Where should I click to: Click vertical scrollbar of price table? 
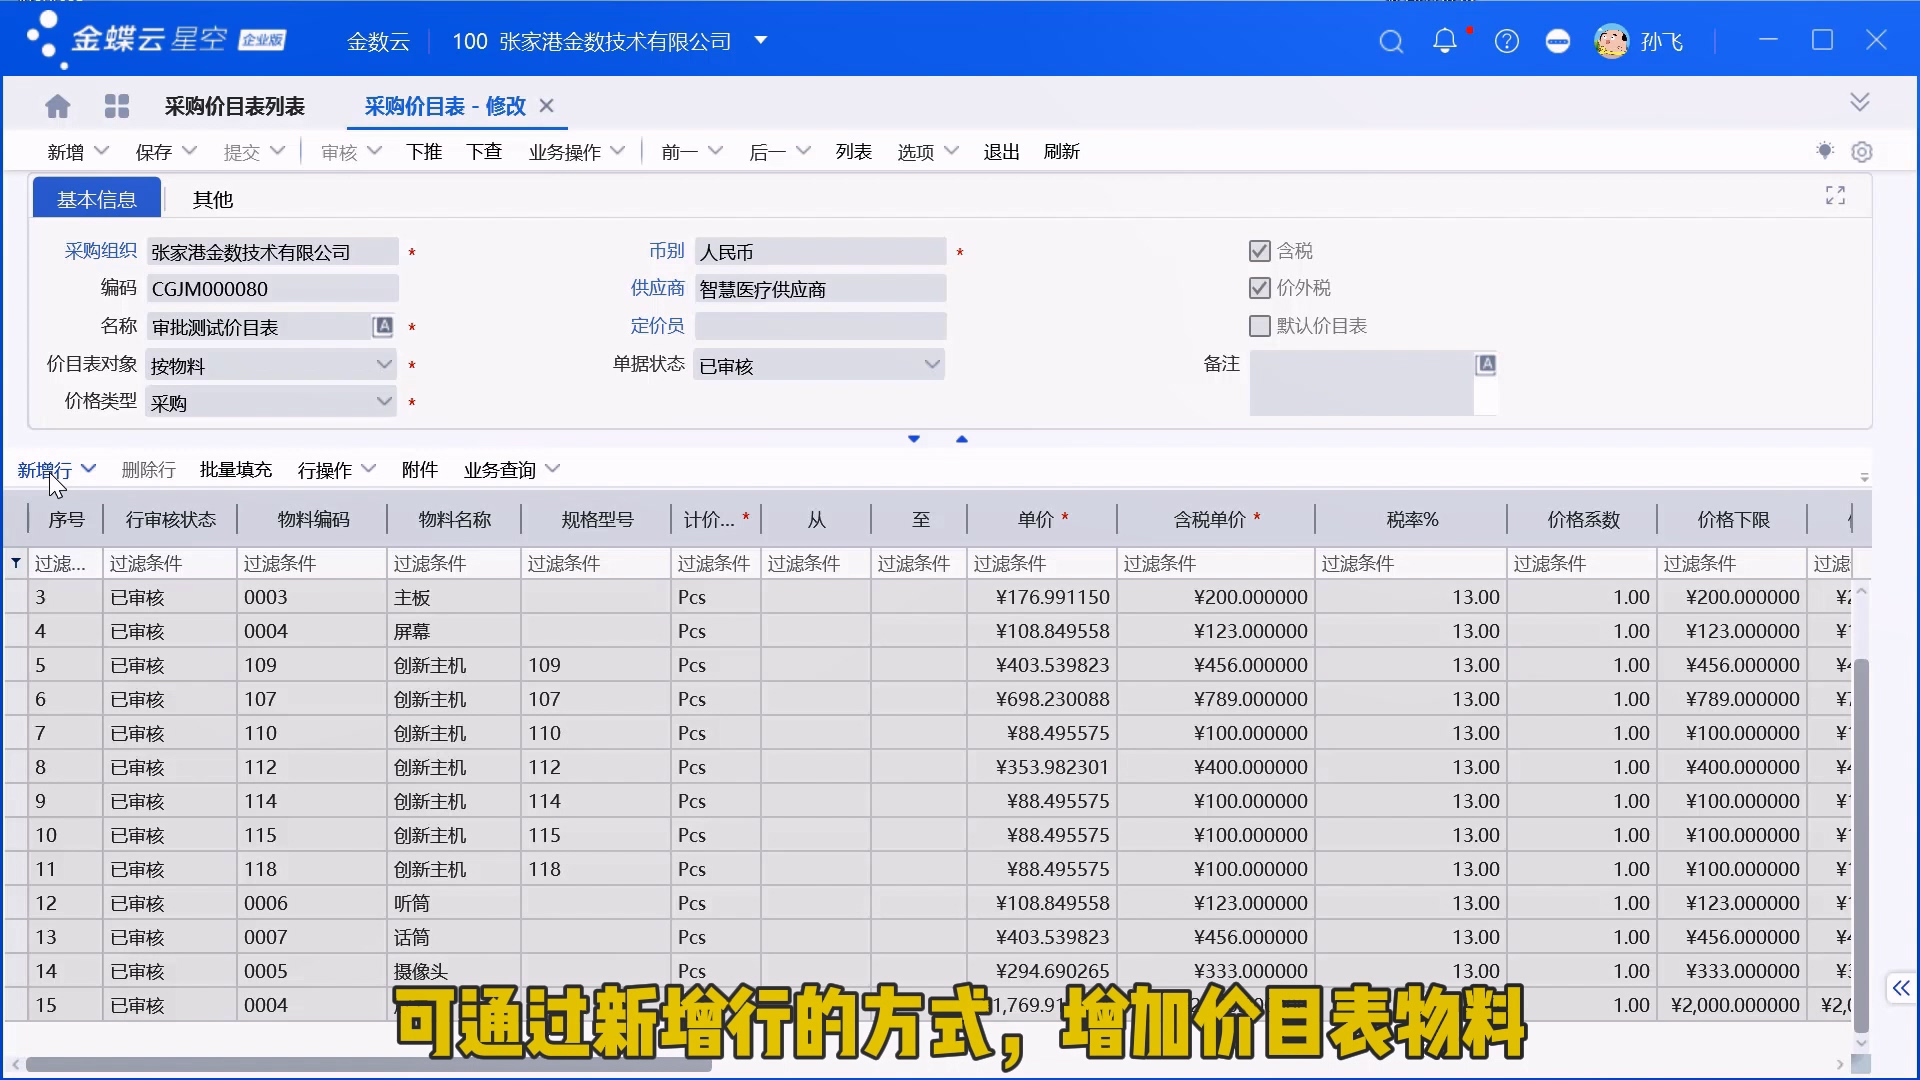(x=1861, y=845)
